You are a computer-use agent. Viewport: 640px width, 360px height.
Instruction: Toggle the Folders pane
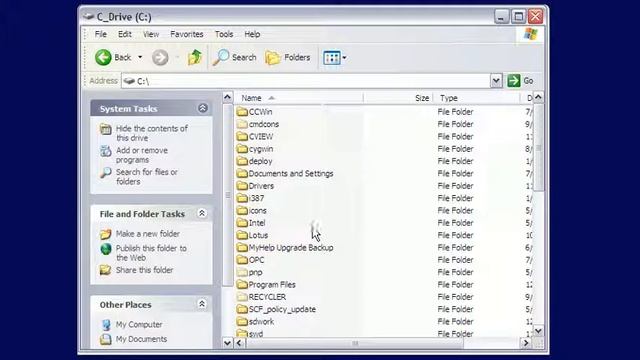click(288, 58)
